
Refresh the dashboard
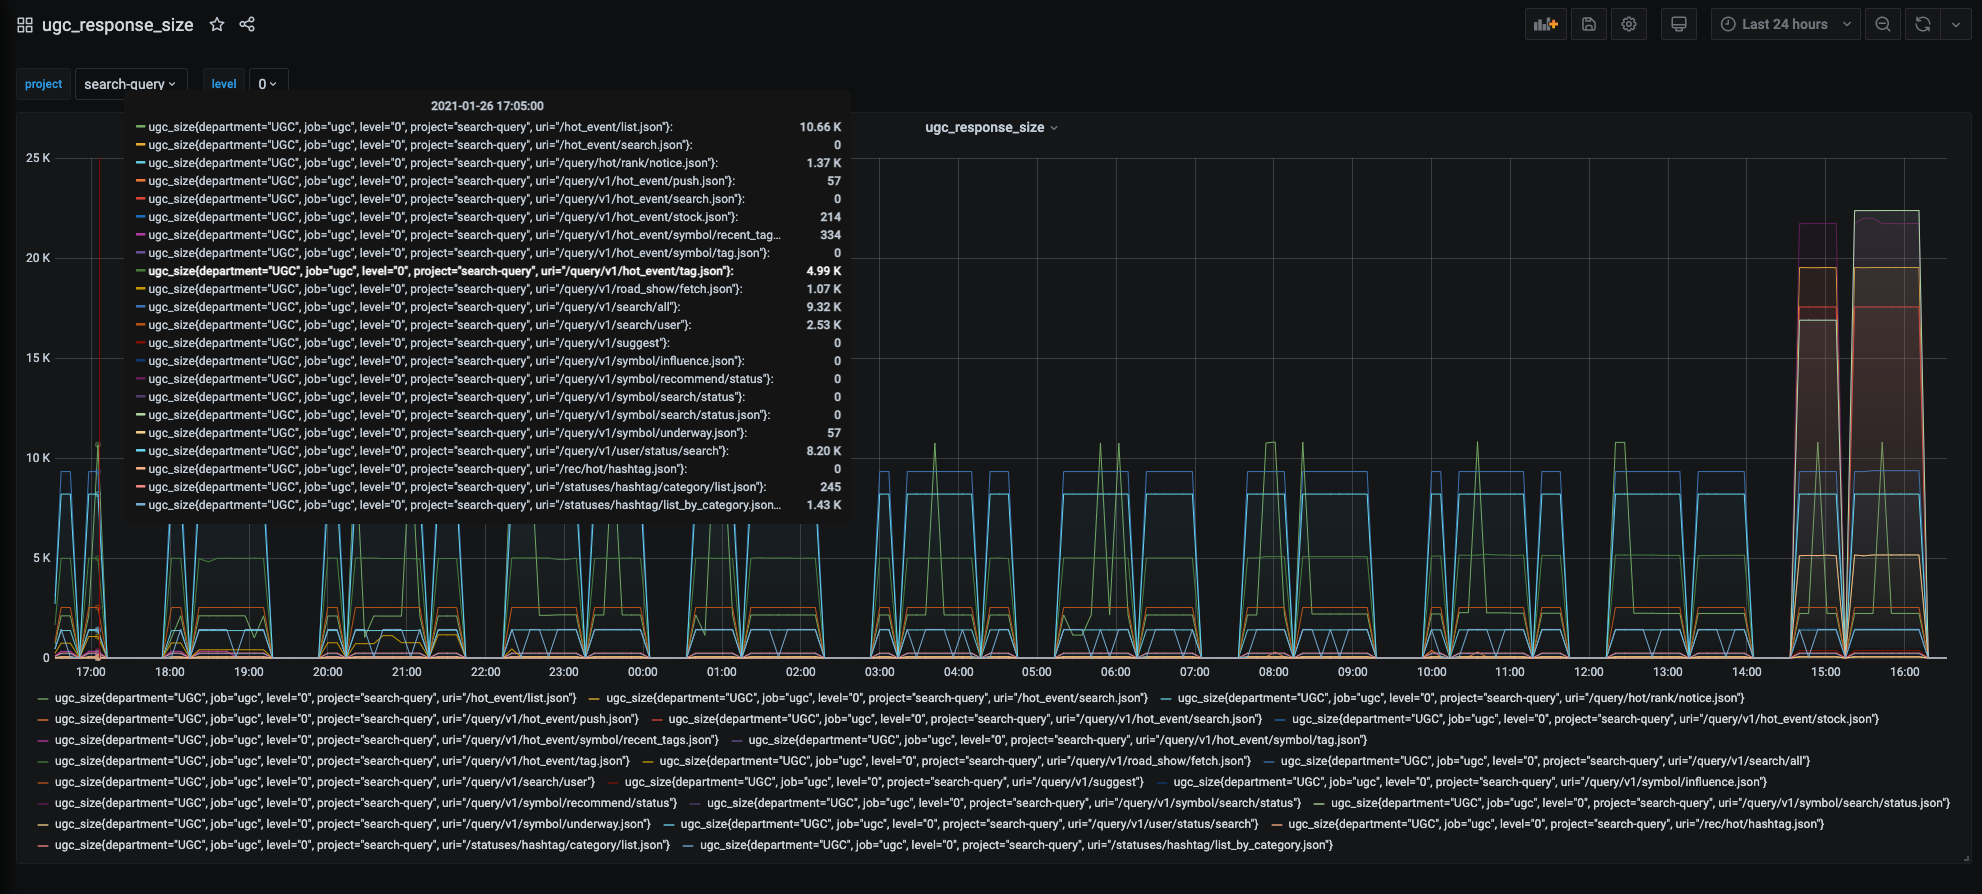pyautogui.click(x=1923, y=24)
